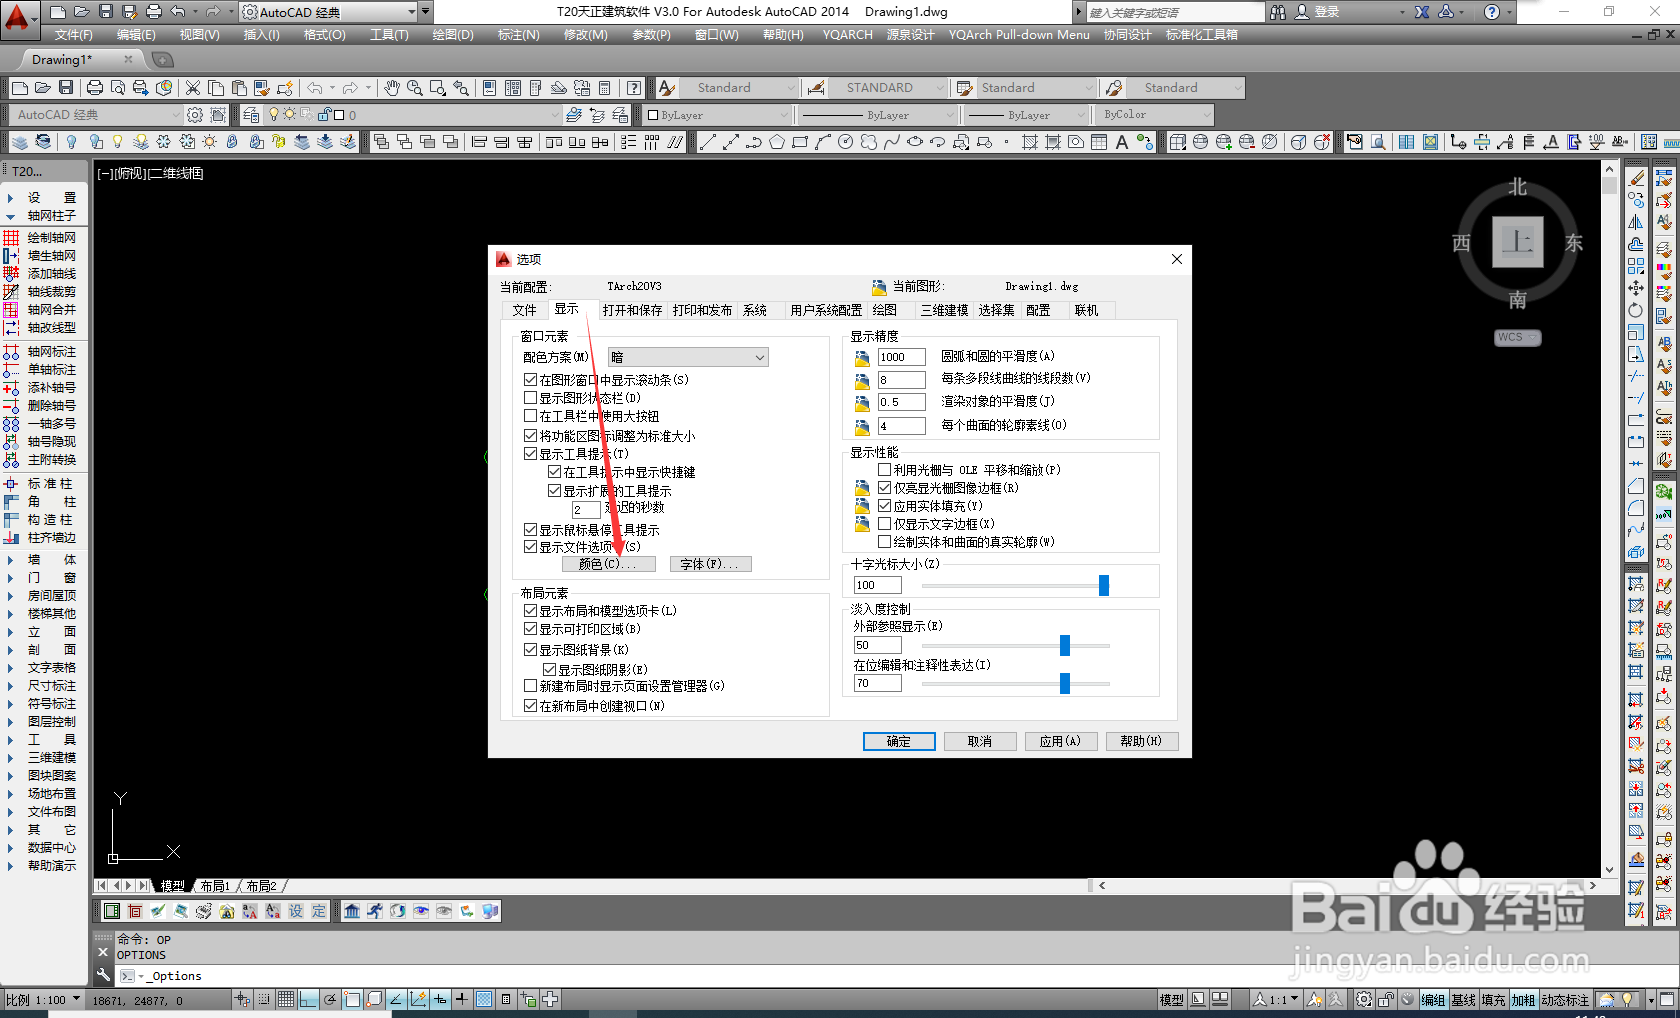The image size is (1680, 1018).
Task: Expand the 墙体 menu group
Action: click(41, 560)
